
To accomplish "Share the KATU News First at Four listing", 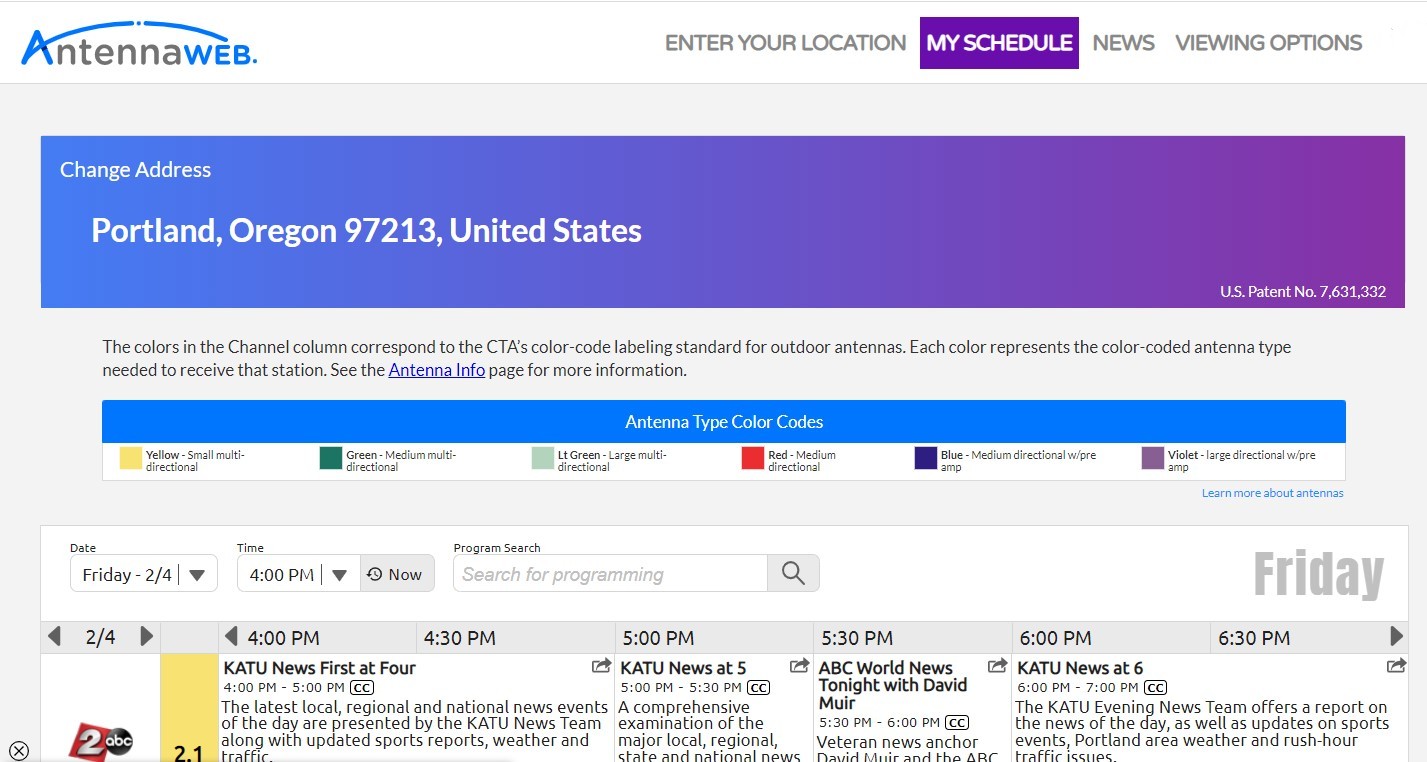I will coord(601,666).
